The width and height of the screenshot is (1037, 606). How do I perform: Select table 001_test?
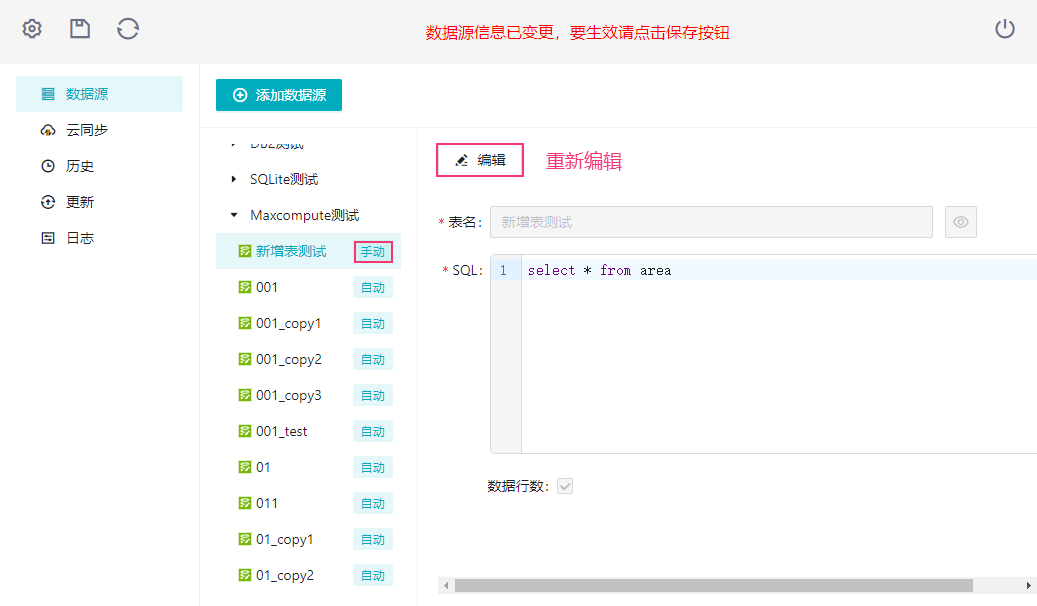point(282,431)
